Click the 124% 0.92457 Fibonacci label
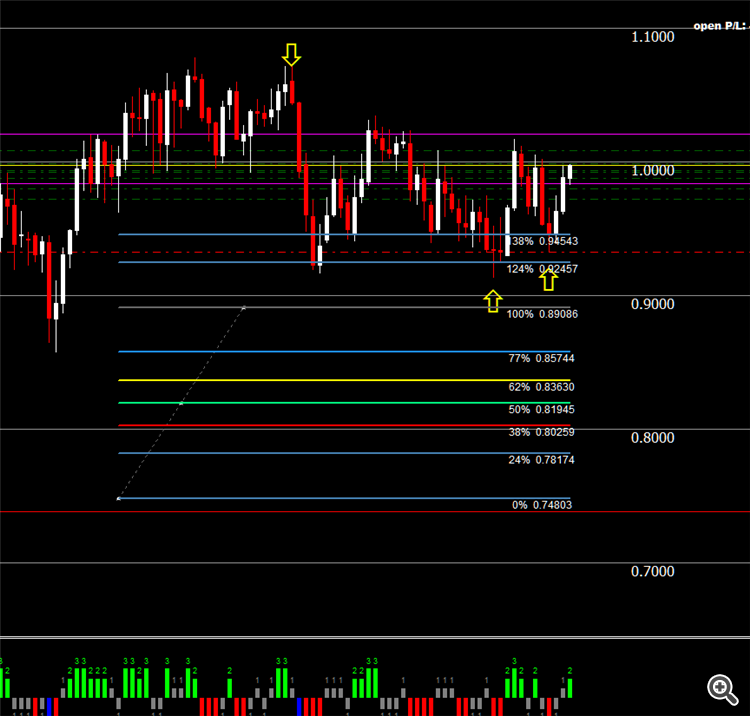 (x=542, y=269)
